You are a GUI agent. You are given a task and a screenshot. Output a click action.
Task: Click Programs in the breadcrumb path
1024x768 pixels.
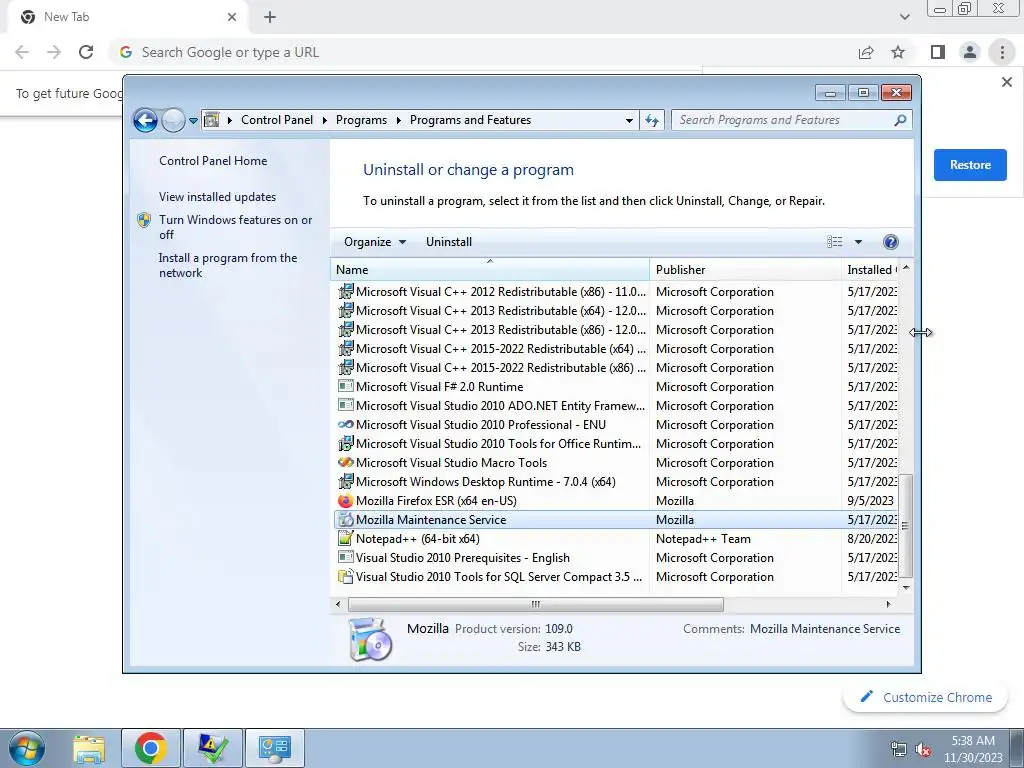(361, 120)
